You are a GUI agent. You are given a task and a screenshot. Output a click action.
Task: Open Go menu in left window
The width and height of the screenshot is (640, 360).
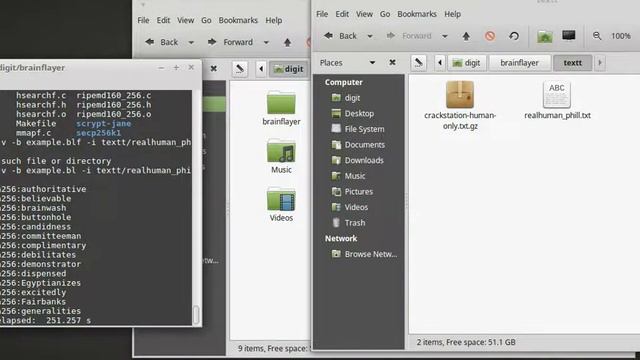206,20
